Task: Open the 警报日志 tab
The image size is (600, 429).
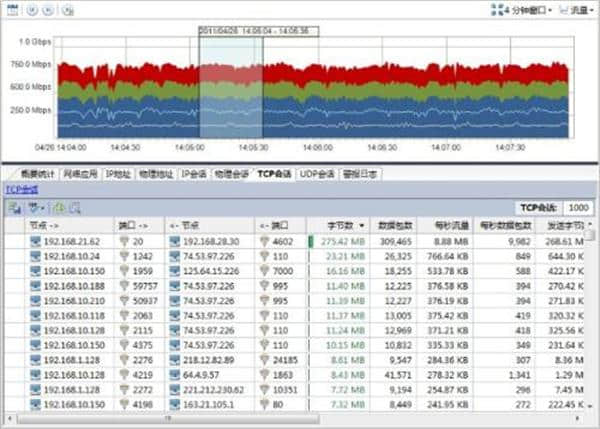Action: 359,173
